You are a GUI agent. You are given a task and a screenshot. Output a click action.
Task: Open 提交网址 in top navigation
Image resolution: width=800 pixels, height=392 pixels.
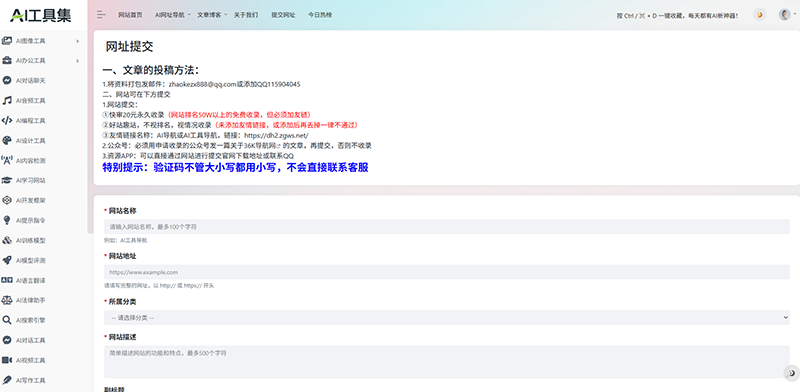[x=283, y=15]
